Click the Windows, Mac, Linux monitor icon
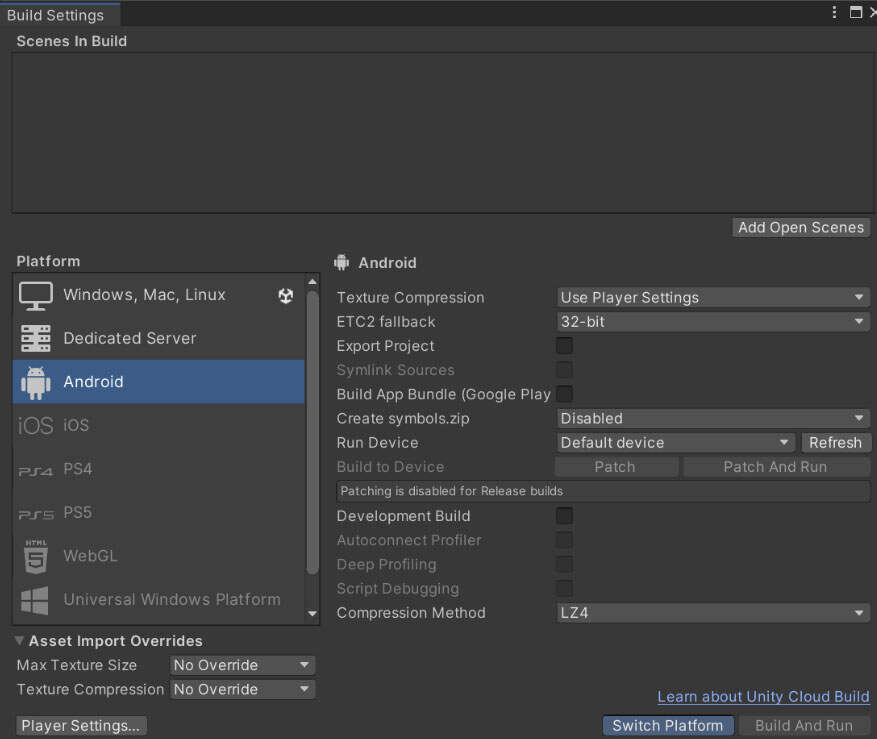 [36, 295]
